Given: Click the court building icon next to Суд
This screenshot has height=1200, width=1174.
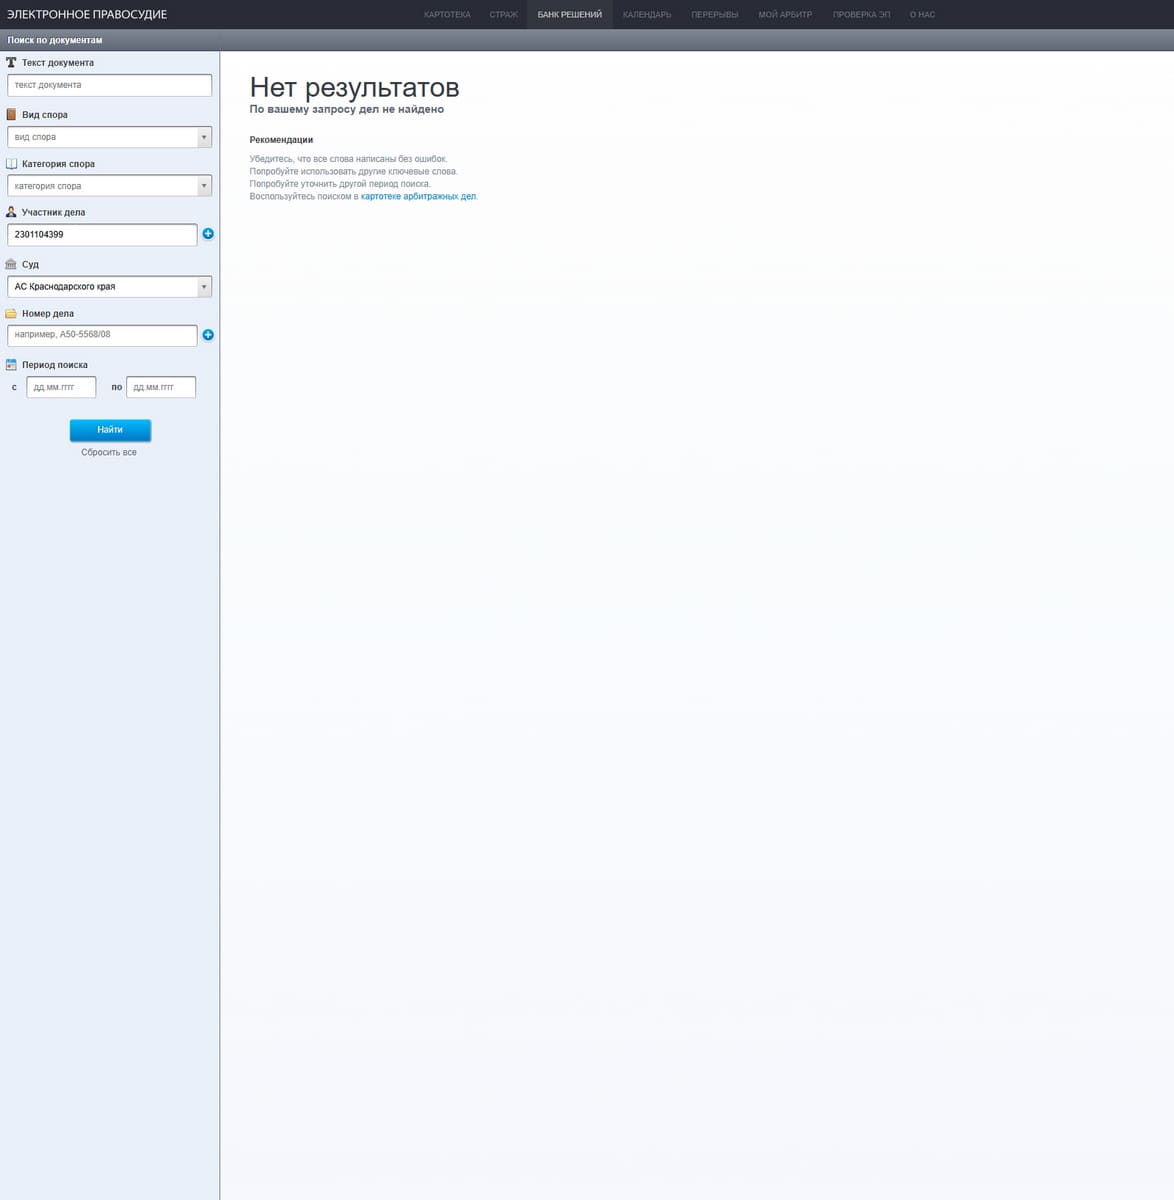Looking at the screenshot, I should (11, 264).
